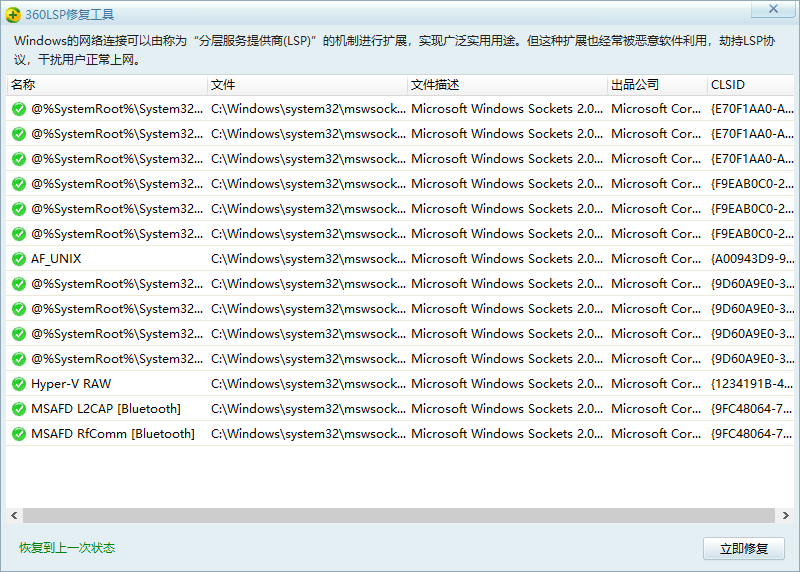
Task: Click file description cell in AF_UNIX row
Action: coord(507,259)
